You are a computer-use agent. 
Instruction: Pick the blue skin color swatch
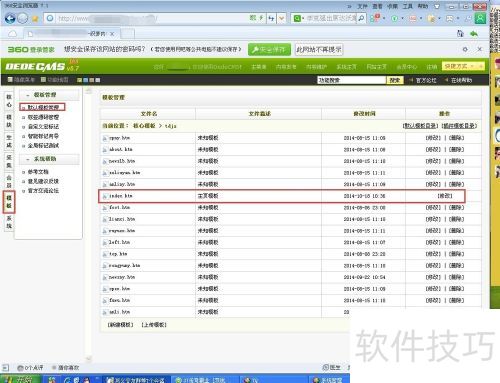pos(86,80)
